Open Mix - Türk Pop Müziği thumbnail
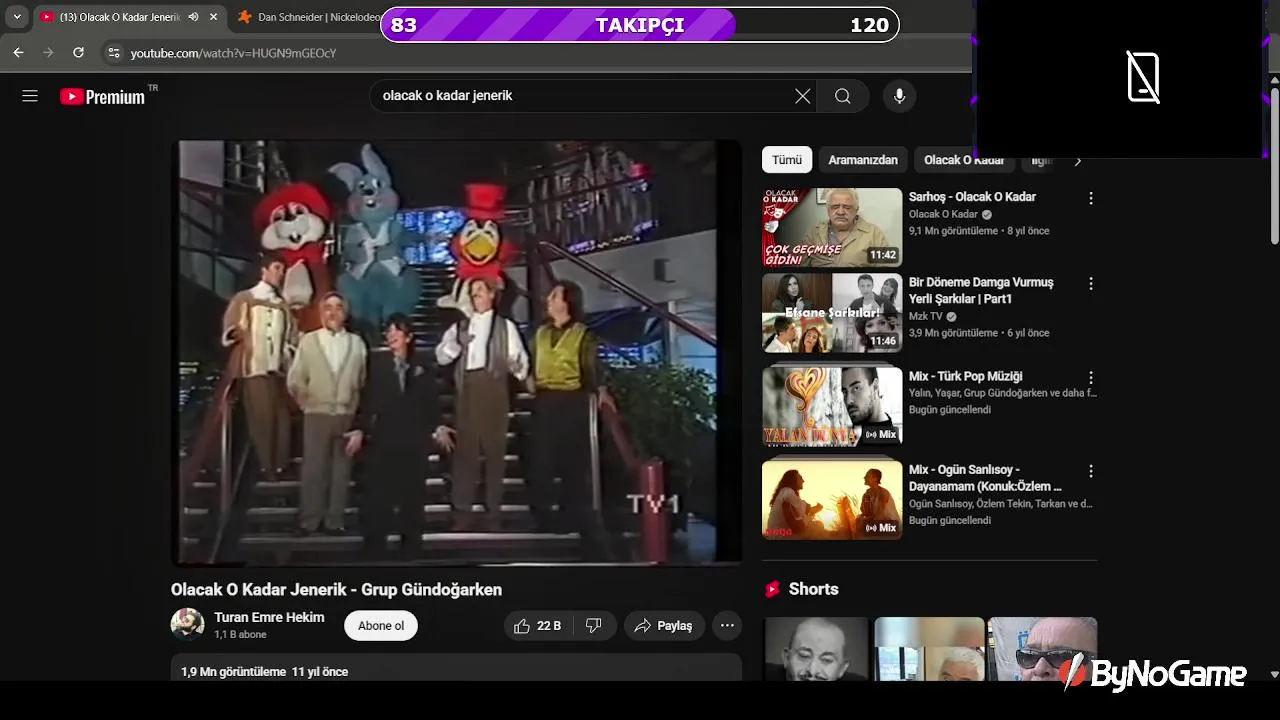 832,406
